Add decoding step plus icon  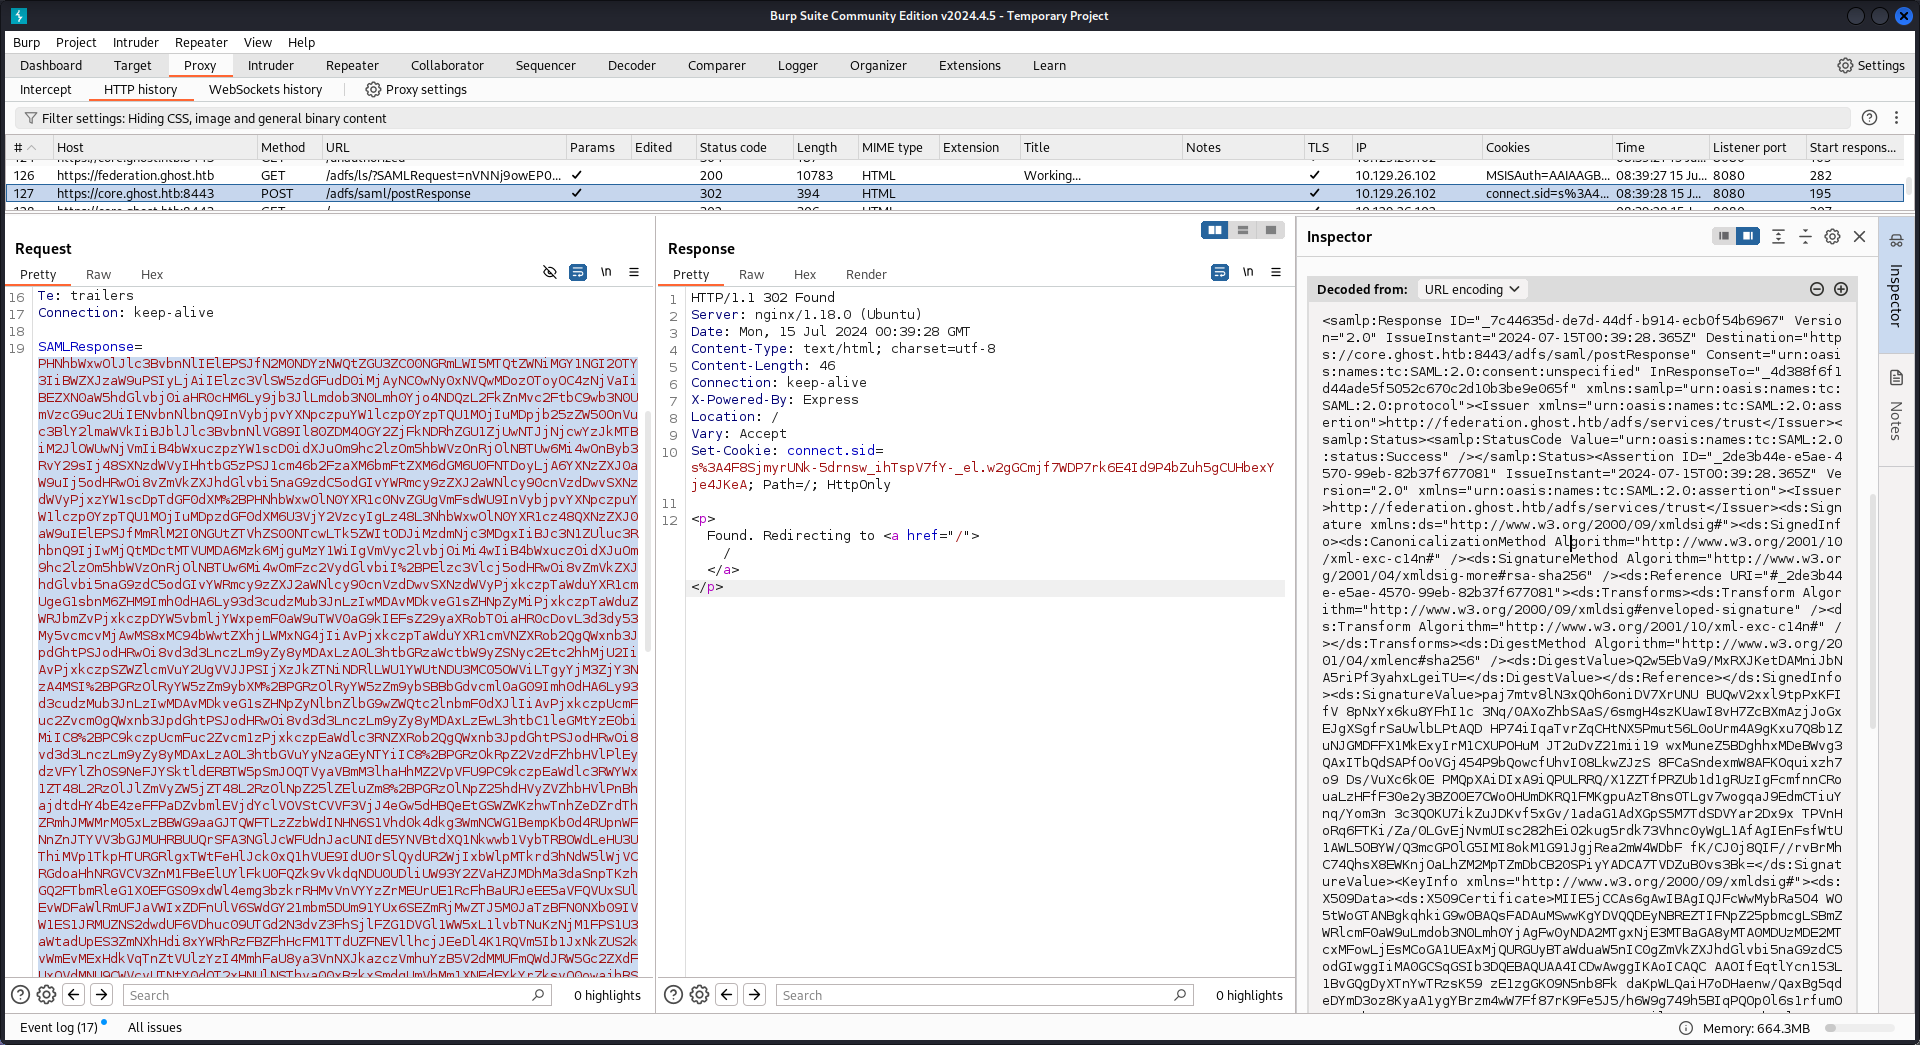(x=1841, y=289)
